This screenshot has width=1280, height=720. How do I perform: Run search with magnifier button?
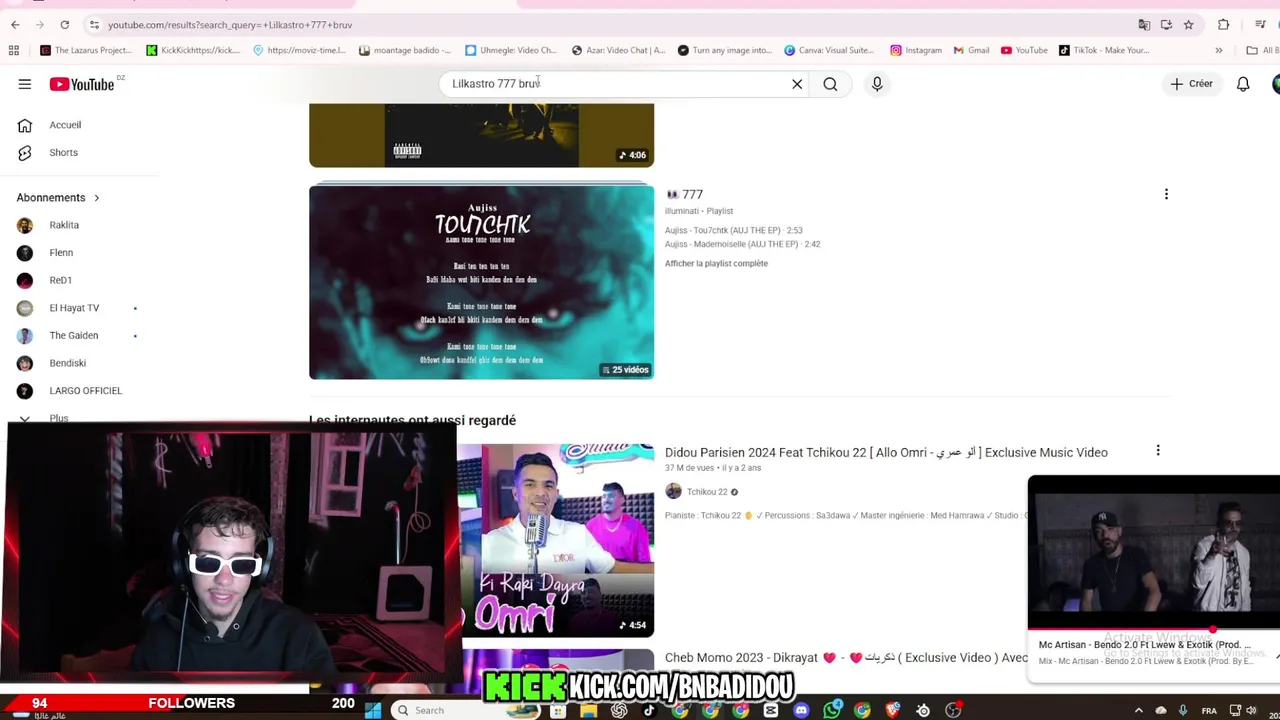830,84
